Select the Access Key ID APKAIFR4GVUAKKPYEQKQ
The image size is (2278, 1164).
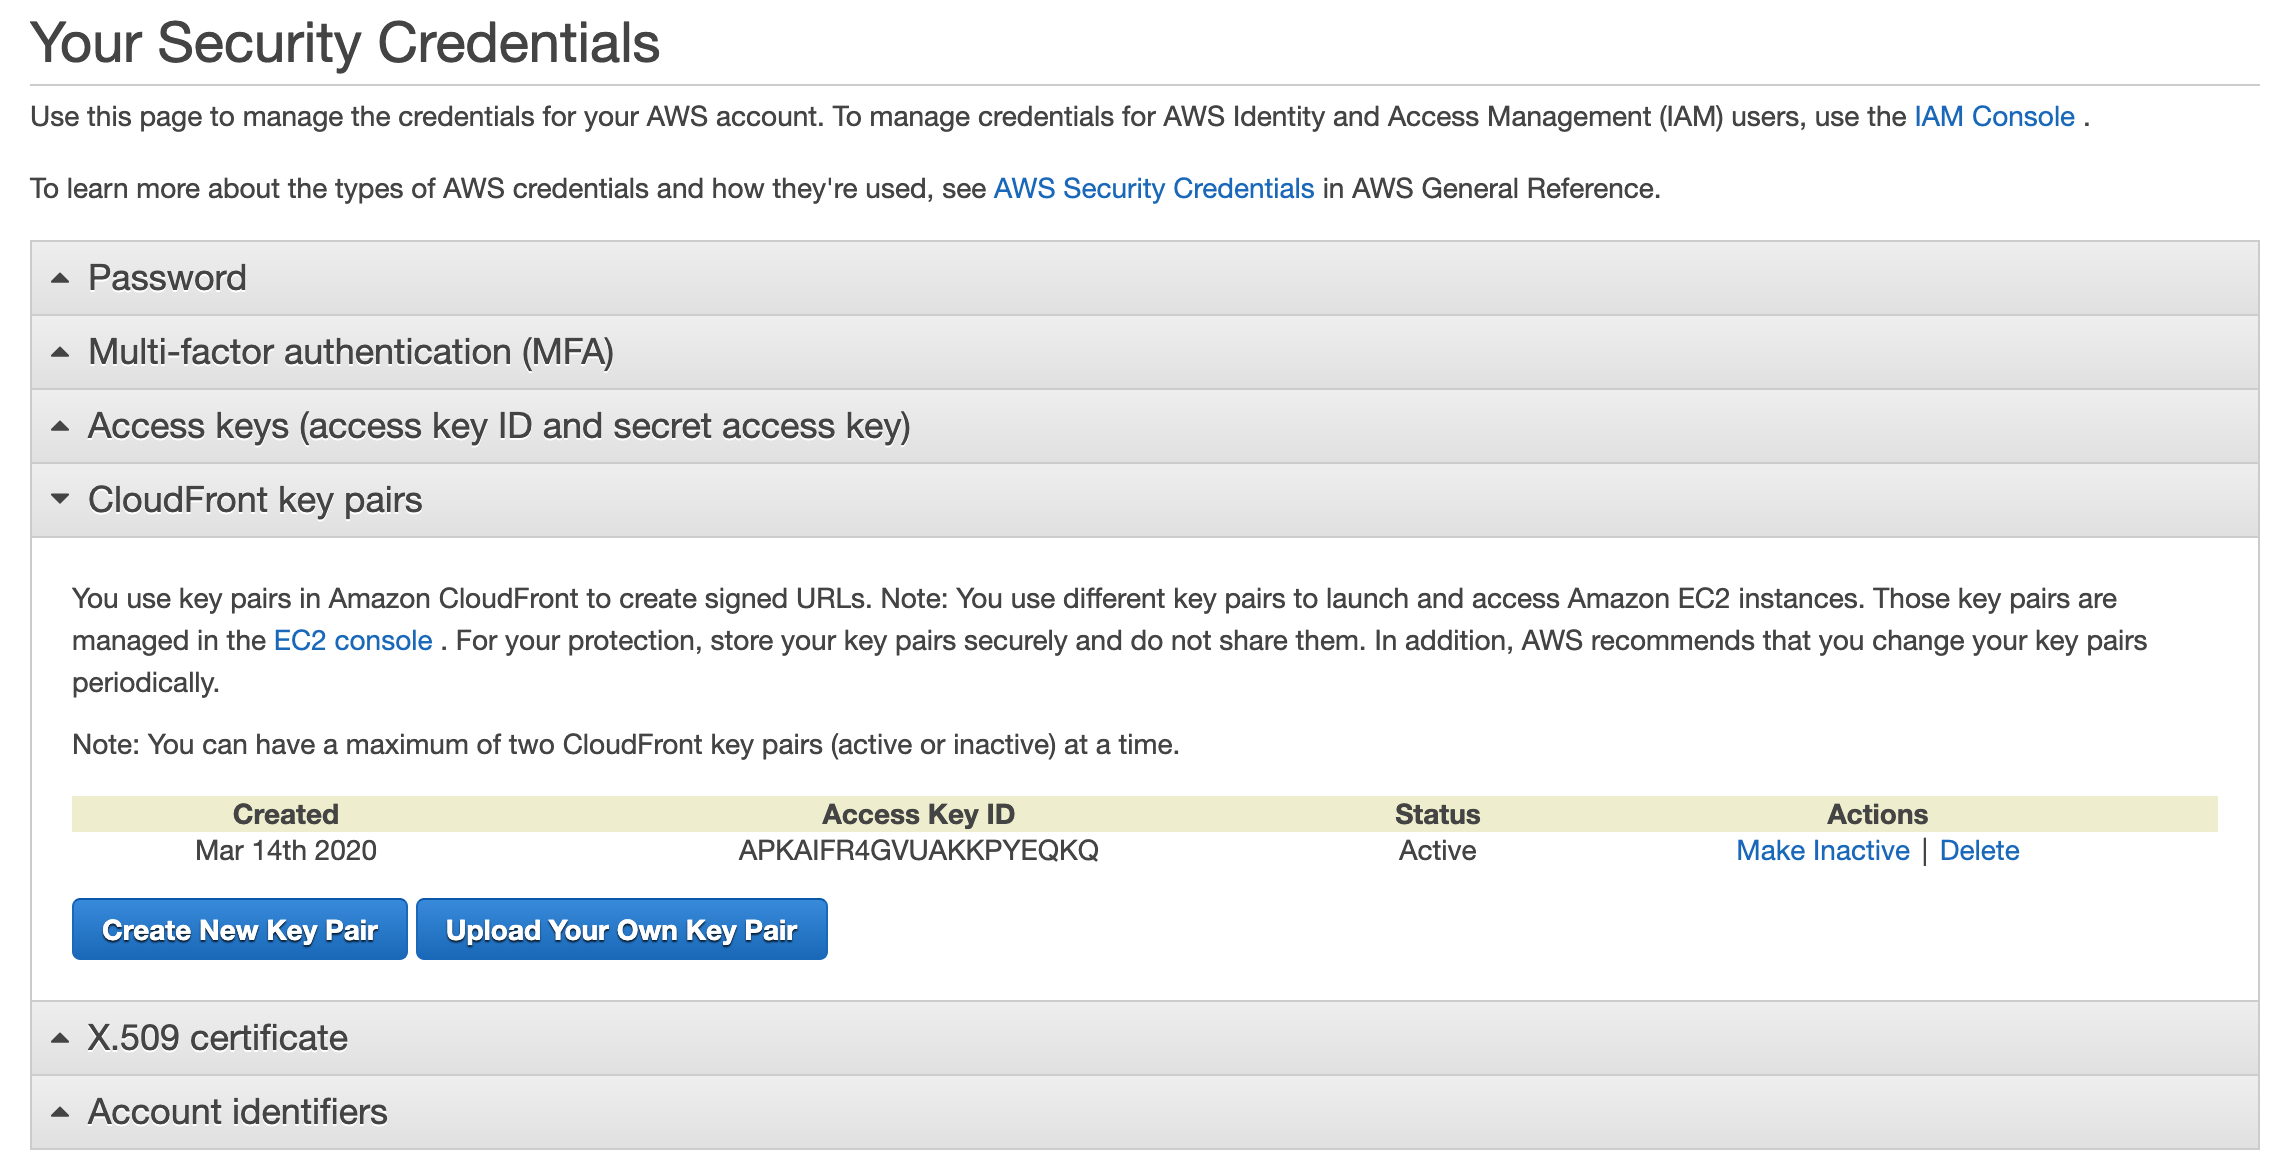918,851
